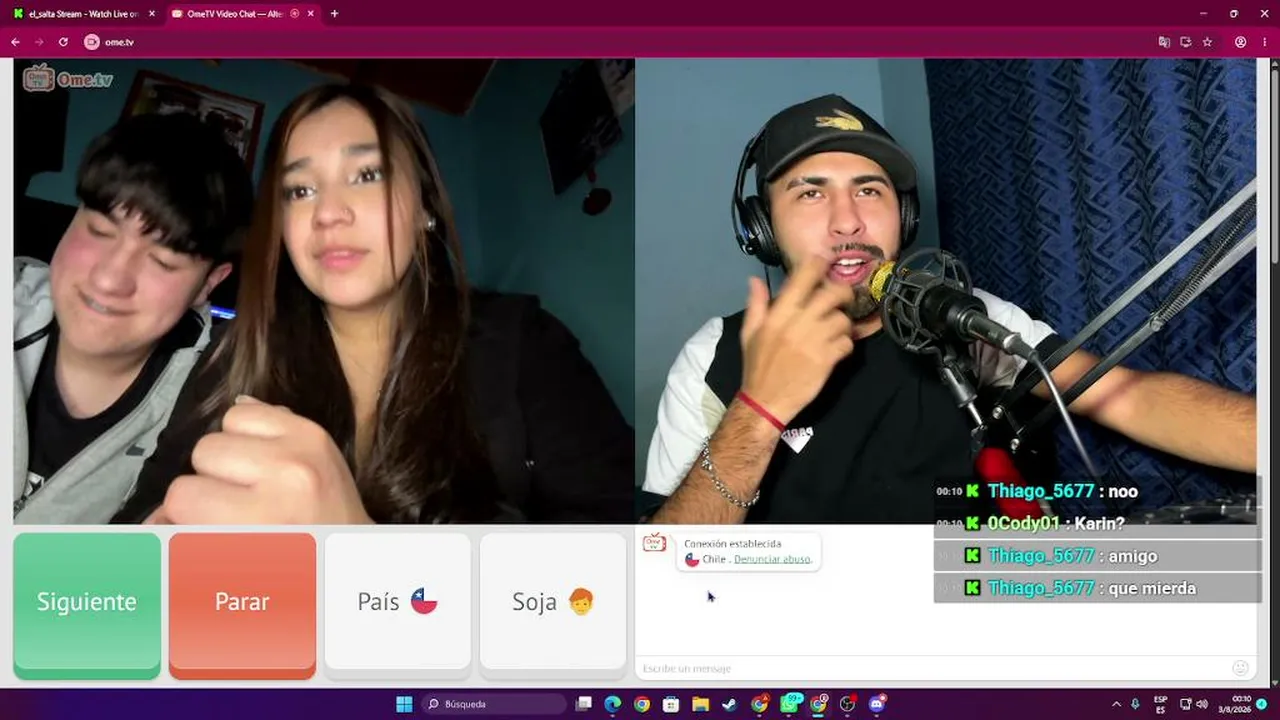Go back in browser history
Image resolution: width=1280 pixels, height=720 pixels.
(15, 42)
